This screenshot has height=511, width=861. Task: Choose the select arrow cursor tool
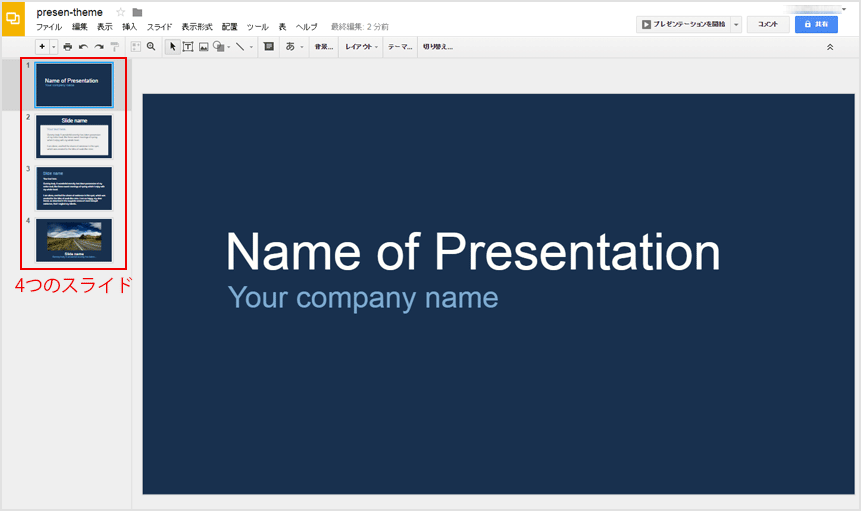(x=172, y=47)
